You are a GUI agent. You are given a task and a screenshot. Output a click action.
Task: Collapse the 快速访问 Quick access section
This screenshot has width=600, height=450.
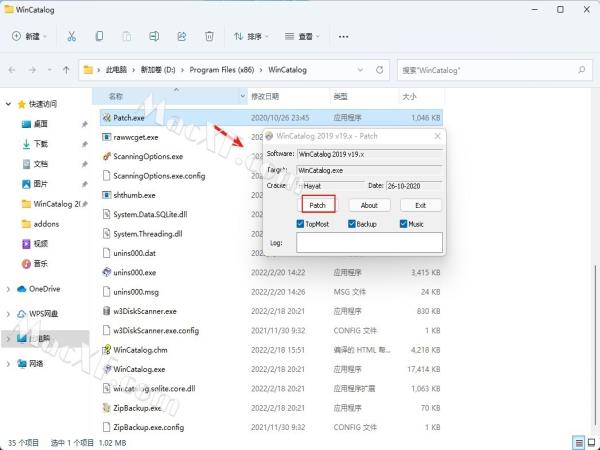coord(9,104)
